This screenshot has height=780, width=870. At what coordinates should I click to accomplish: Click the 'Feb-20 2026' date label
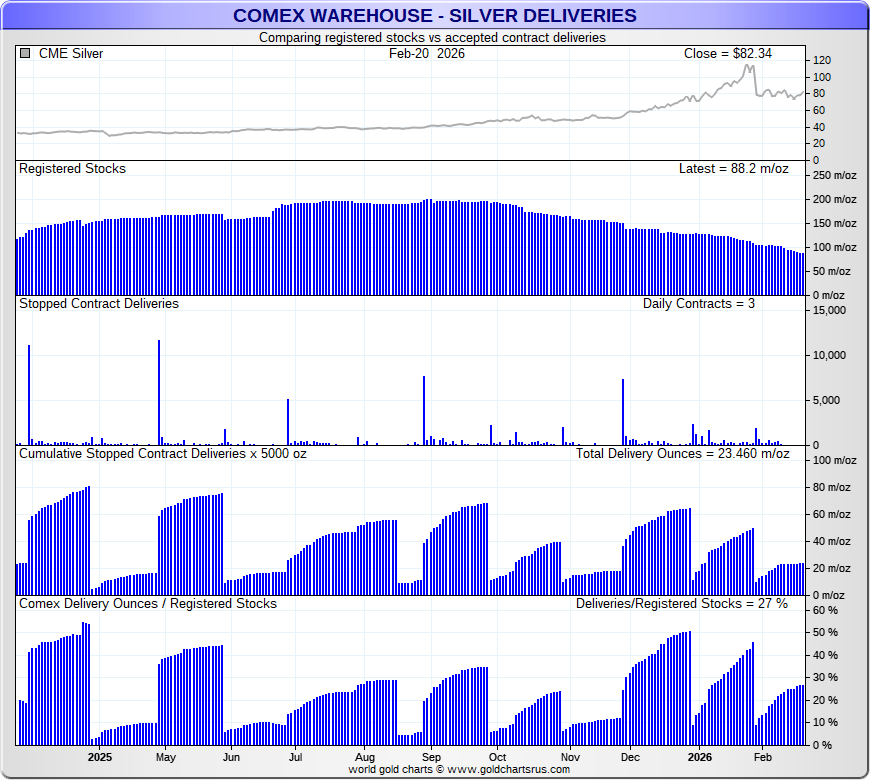coord(427,54)
